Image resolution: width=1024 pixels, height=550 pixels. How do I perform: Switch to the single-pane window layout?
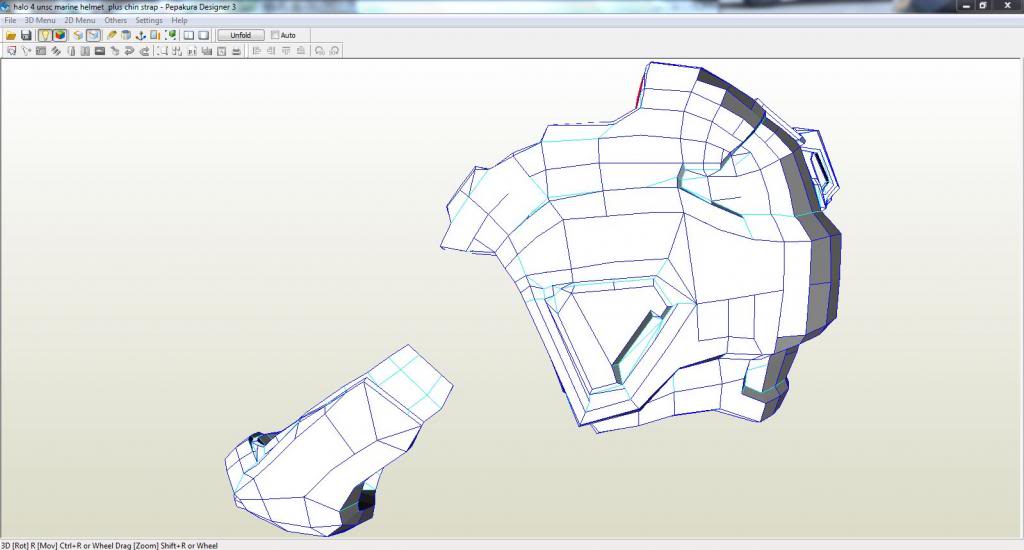(204, 35)
